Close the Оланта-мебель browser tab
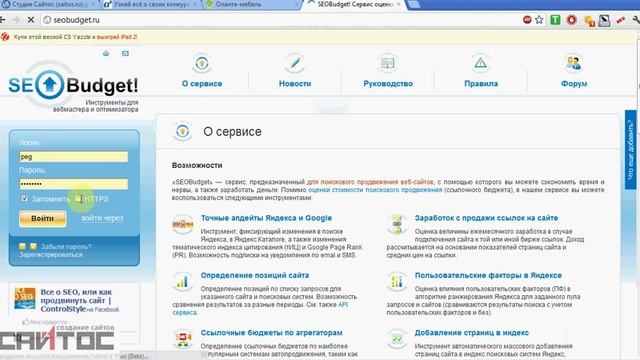The width and height of the screenshot is (640, 360). pos(297,4)
